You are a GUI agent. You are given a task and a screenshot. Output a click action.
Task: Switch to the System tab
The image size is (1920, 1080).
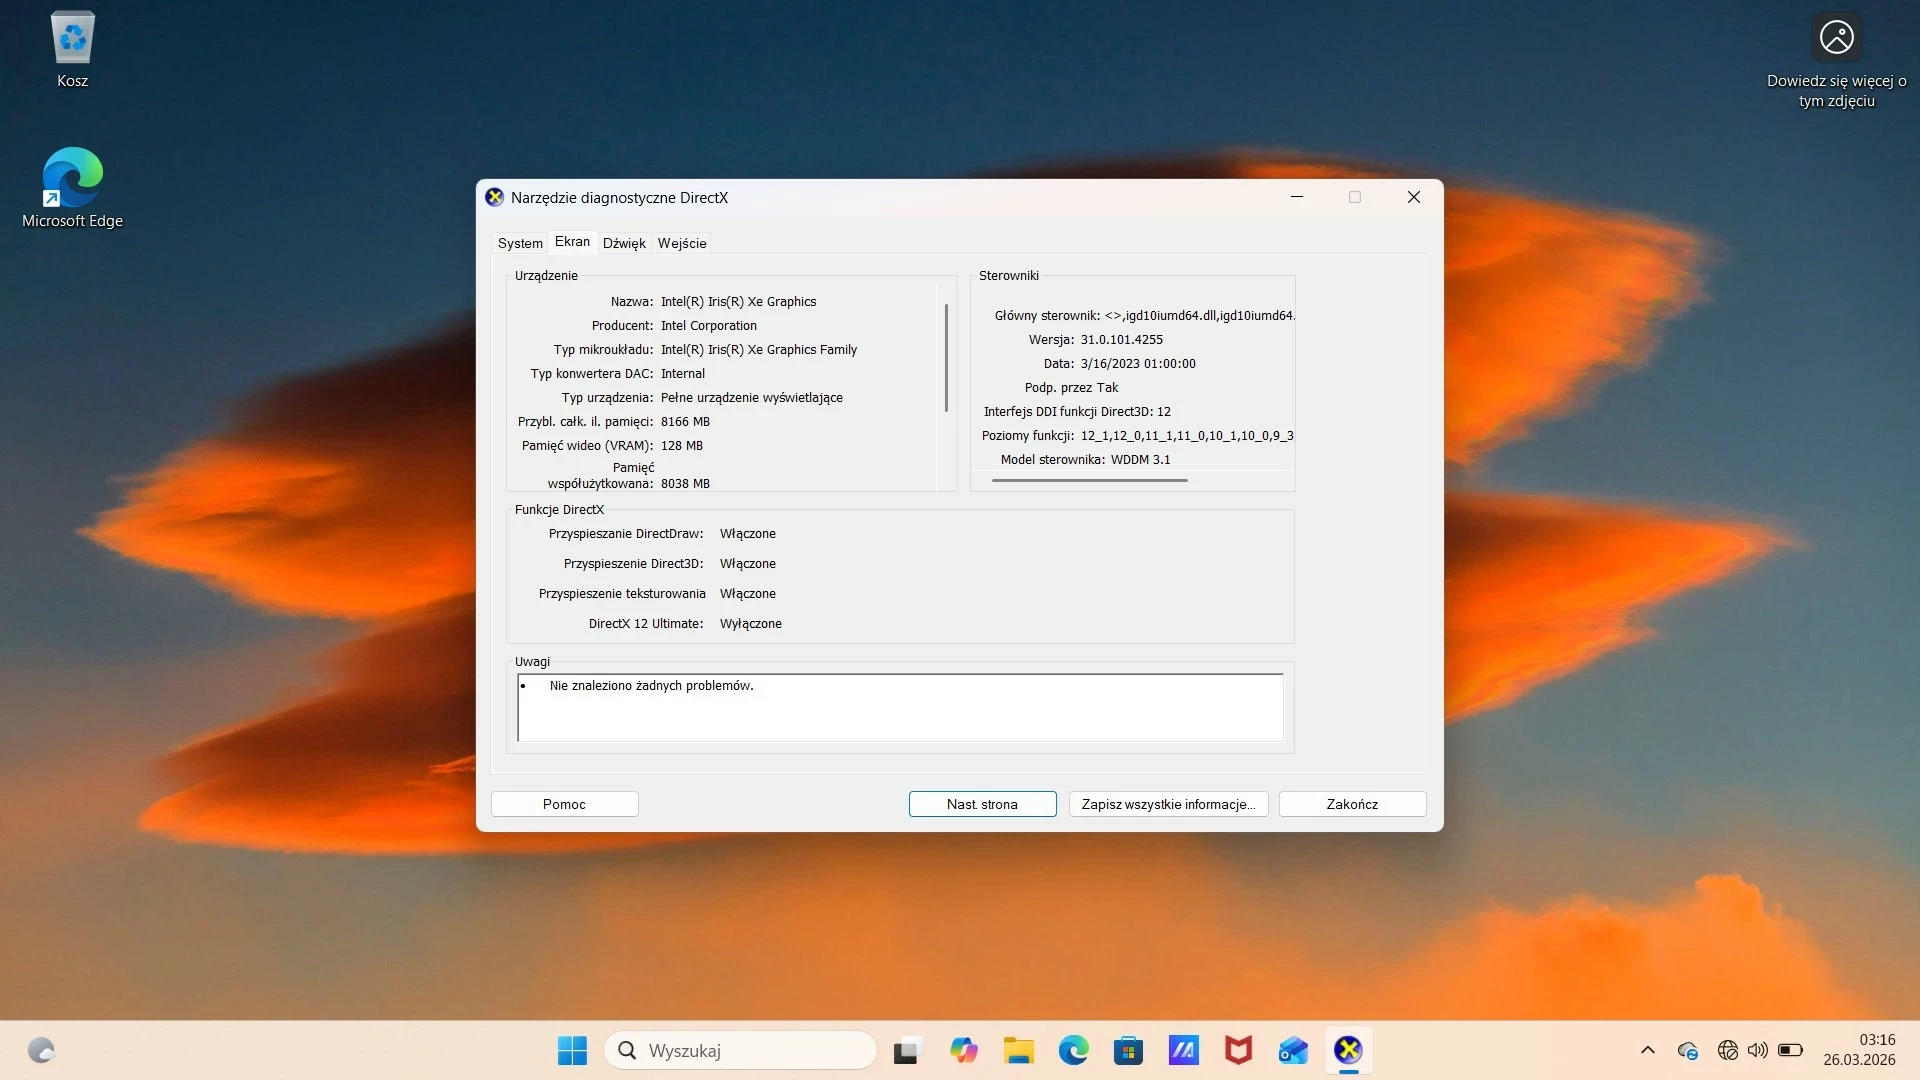520,243
